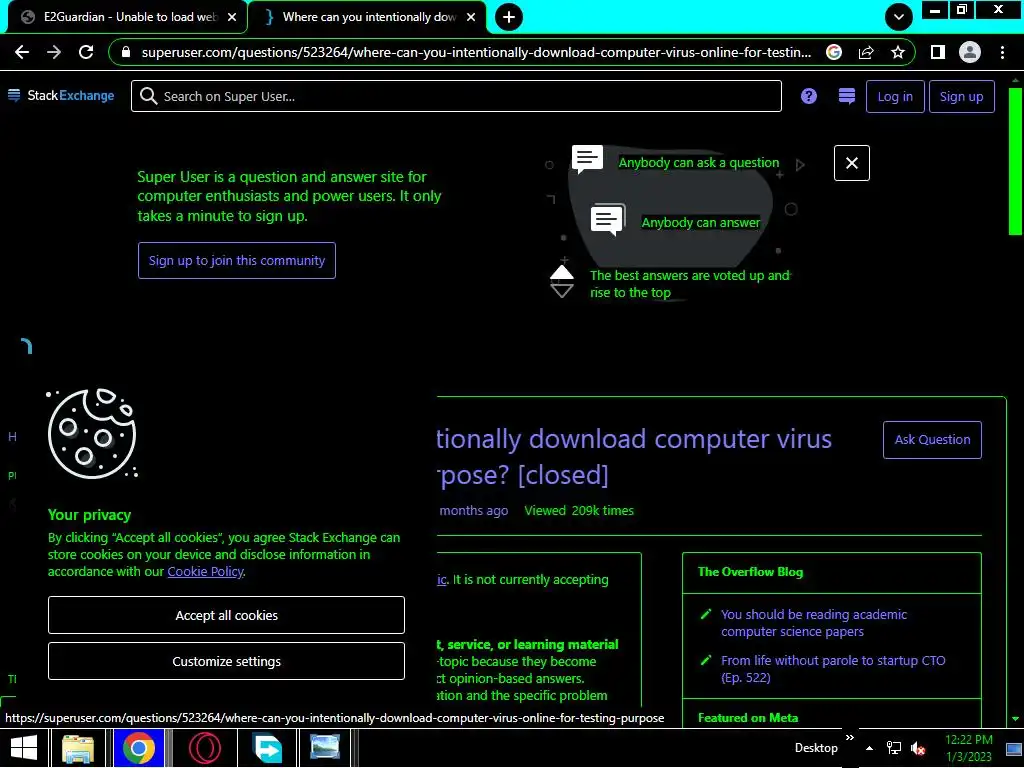Open the Chrome profile avatar
Screen dimensions: 1024x768
click(970, 52)
